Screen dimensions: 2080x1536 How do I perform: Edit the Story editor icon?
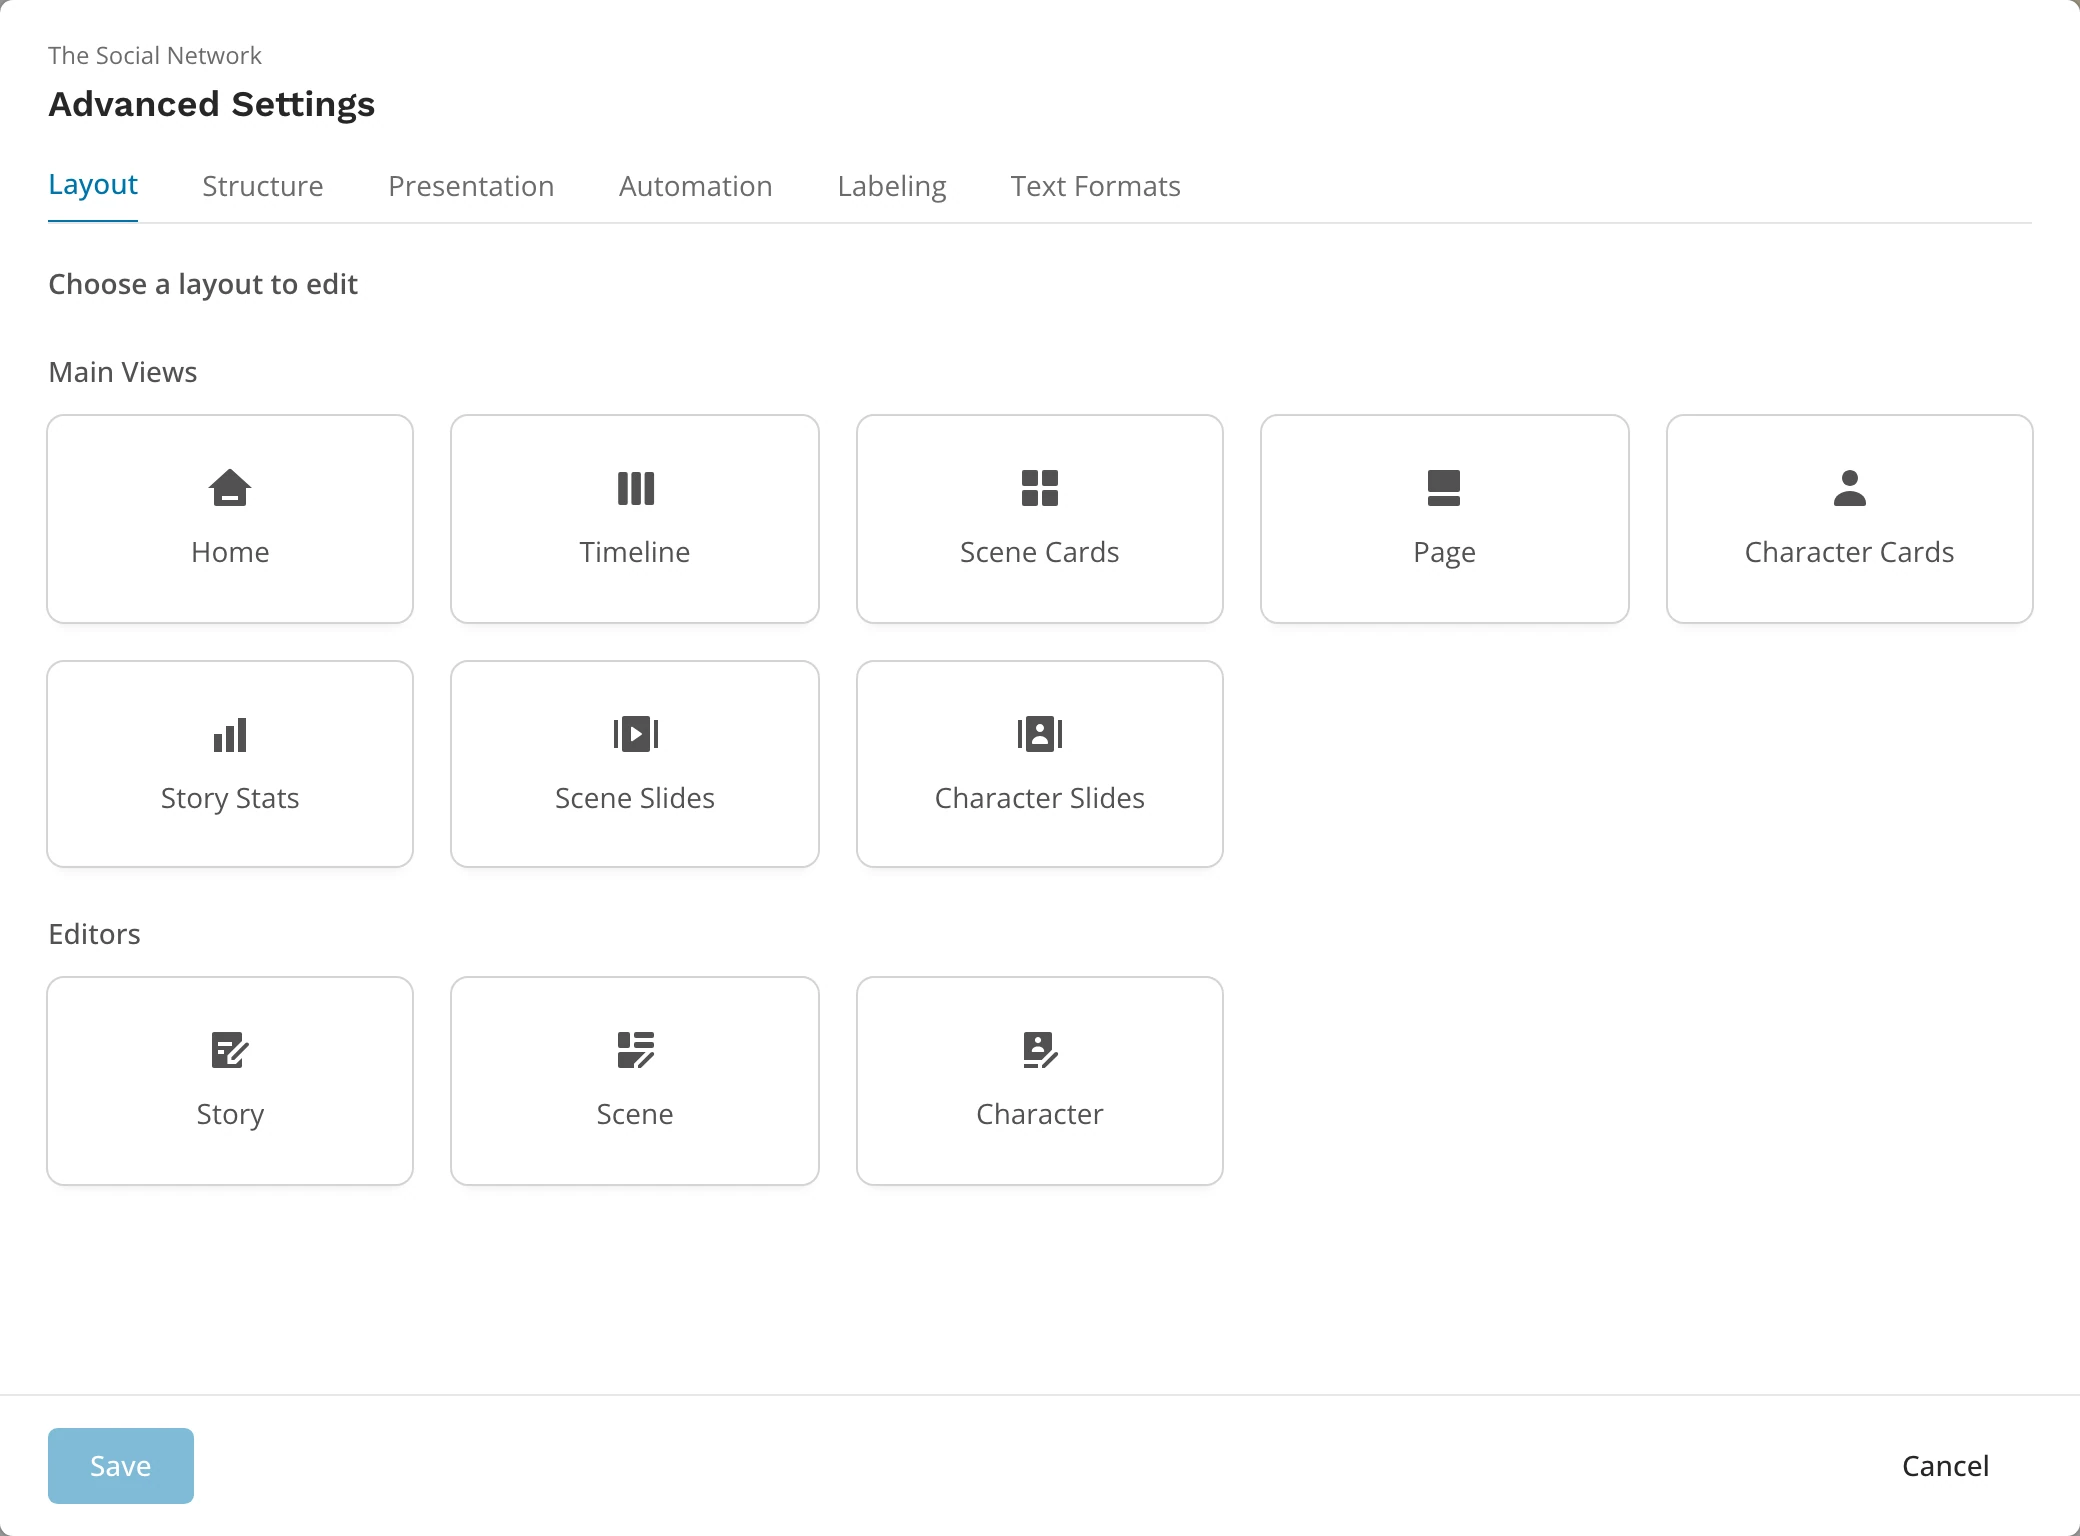pyautogui.click(x=230, y=1050)
